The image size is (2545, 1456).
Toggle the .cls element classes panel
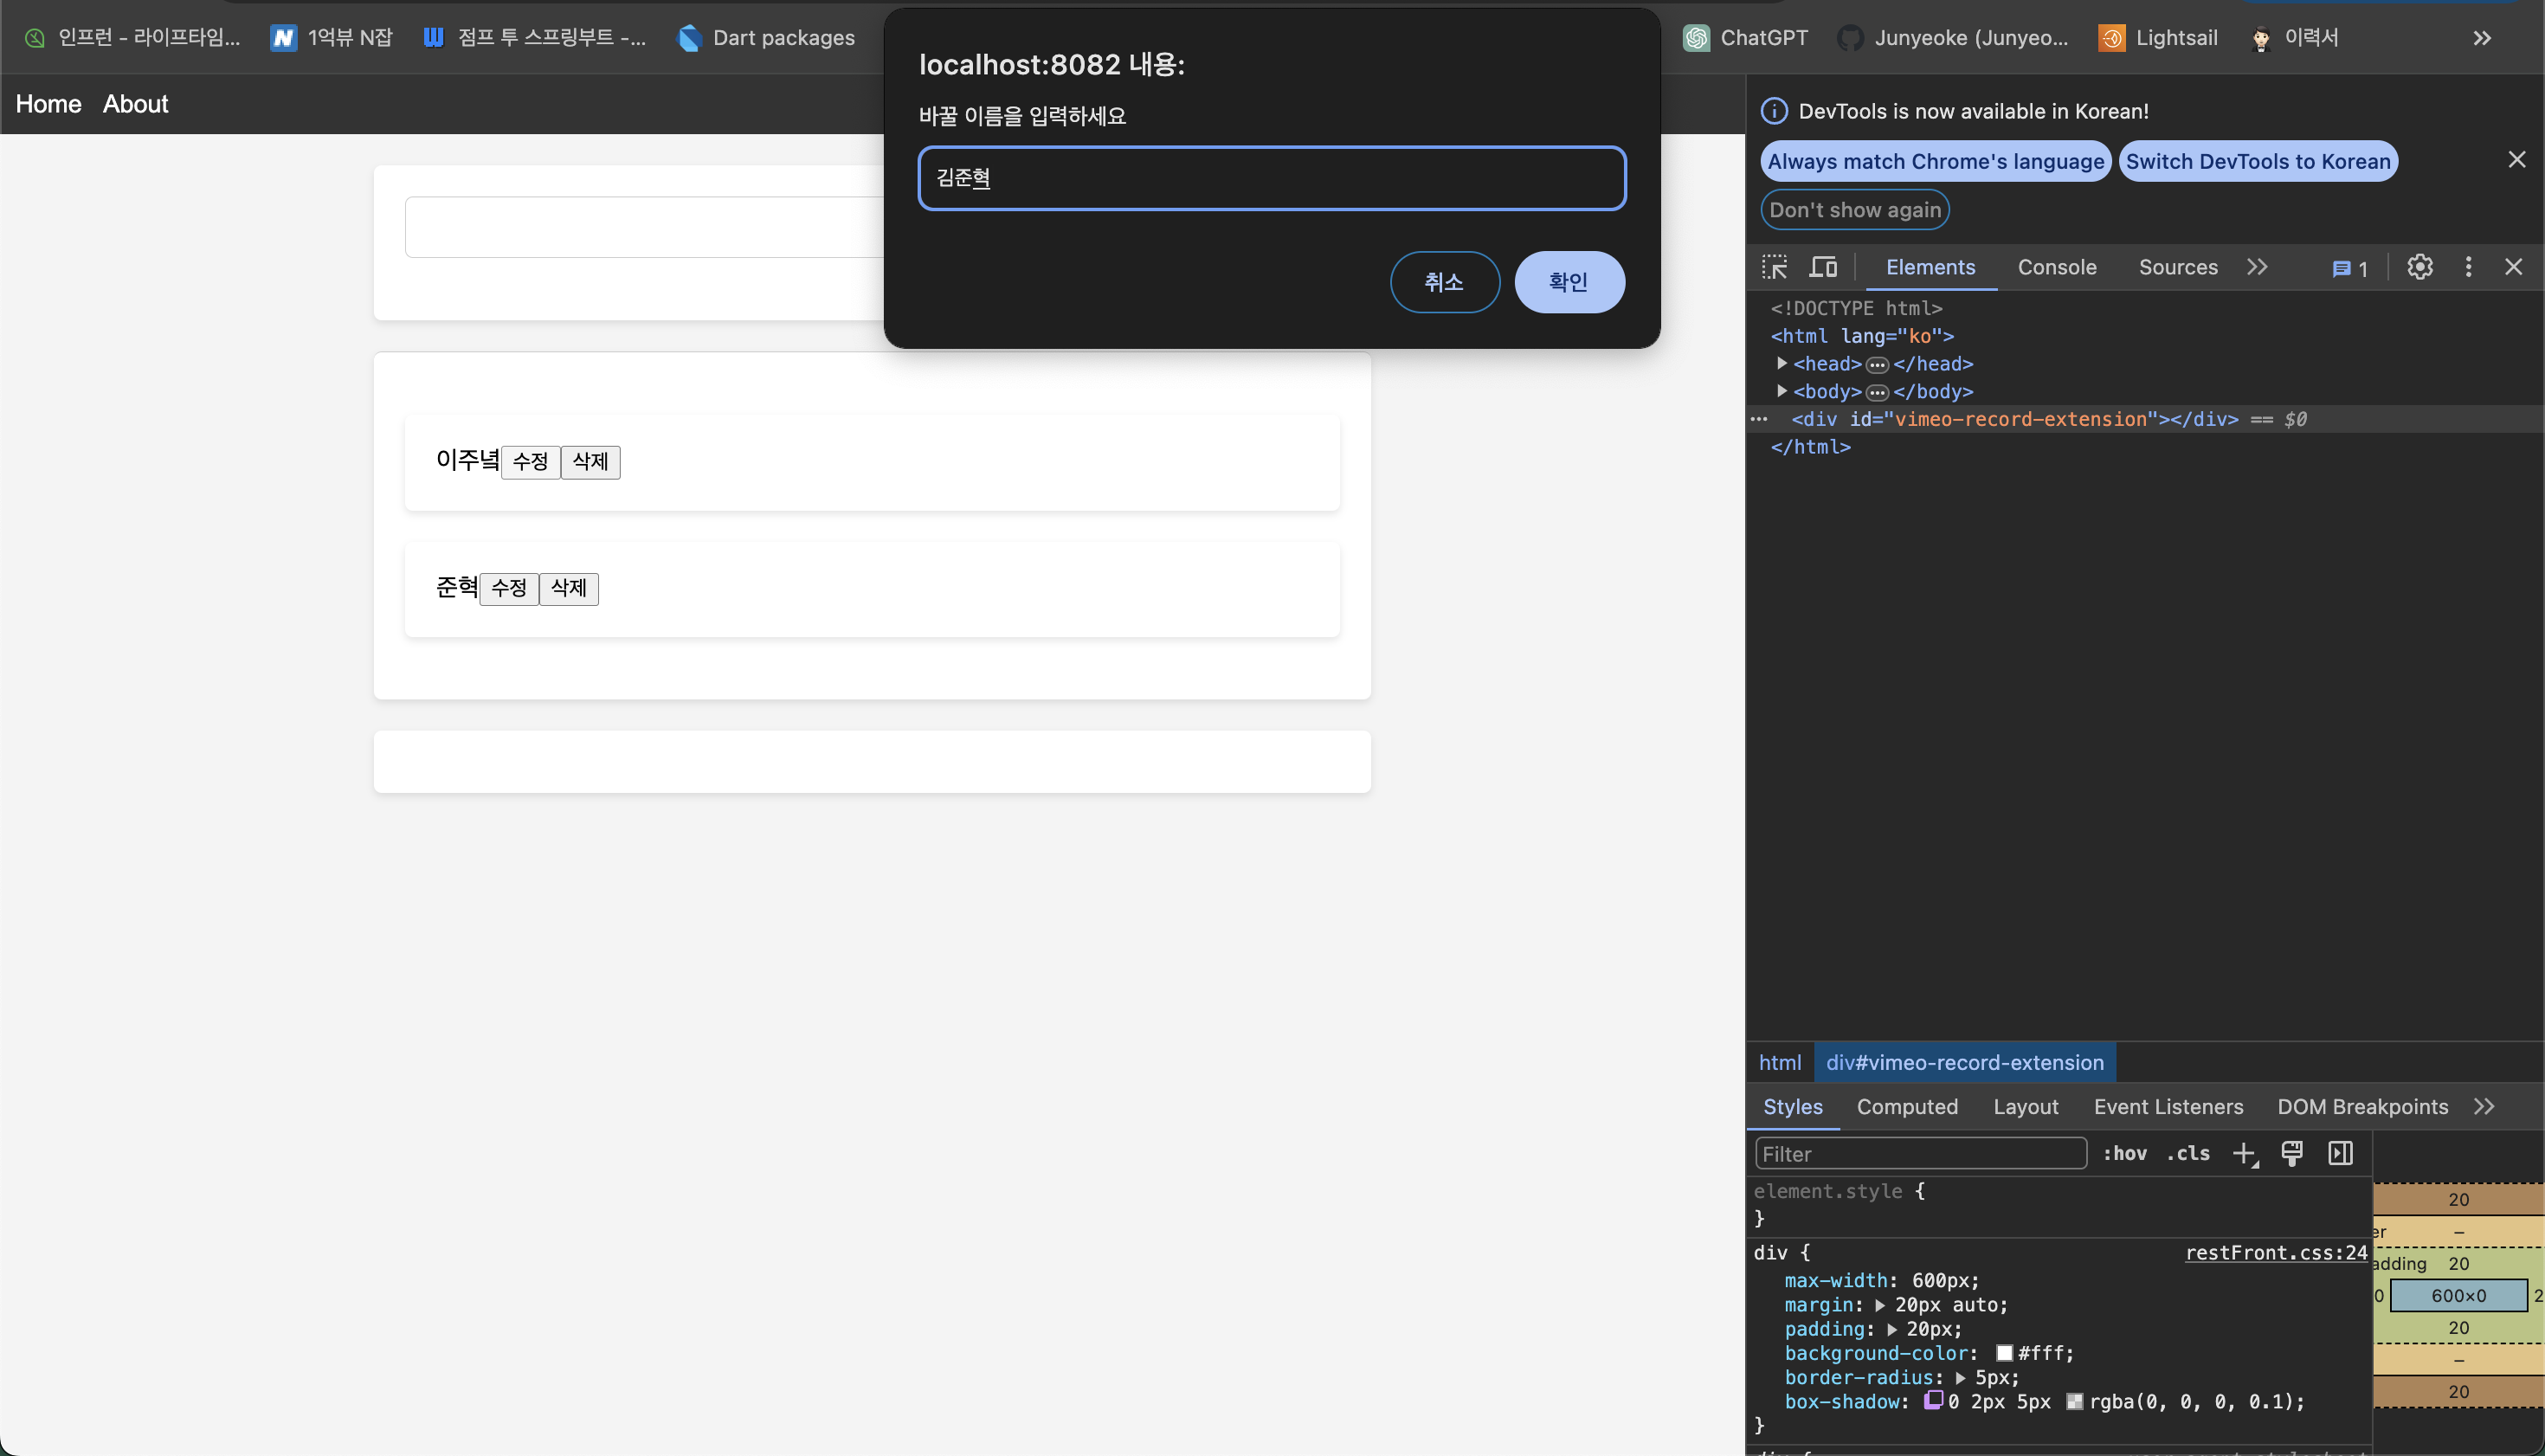pyautogui.click(x=2188, y=1153)
